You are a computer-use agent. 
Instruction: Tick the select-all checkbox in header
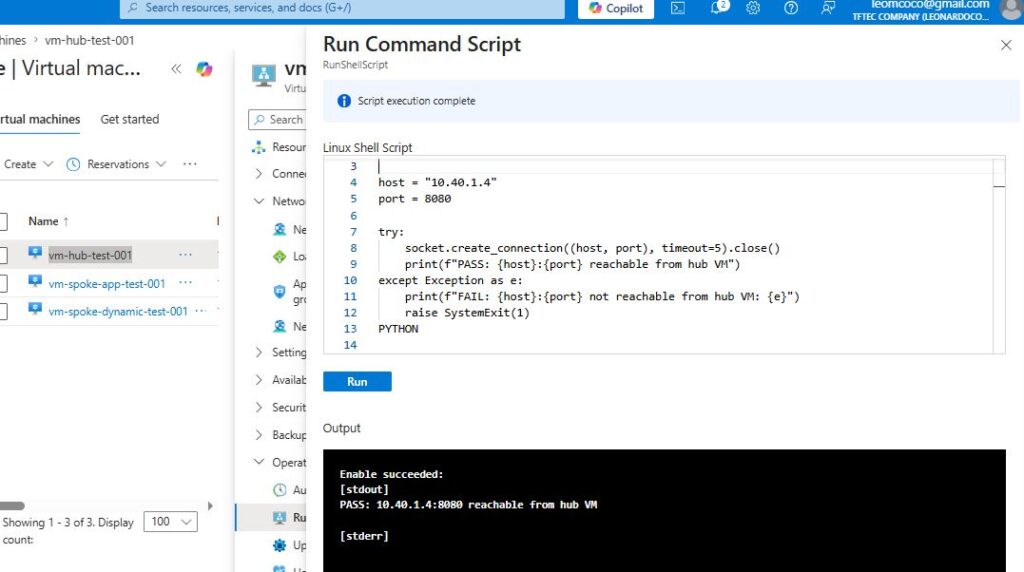click(x=3, y=222)
